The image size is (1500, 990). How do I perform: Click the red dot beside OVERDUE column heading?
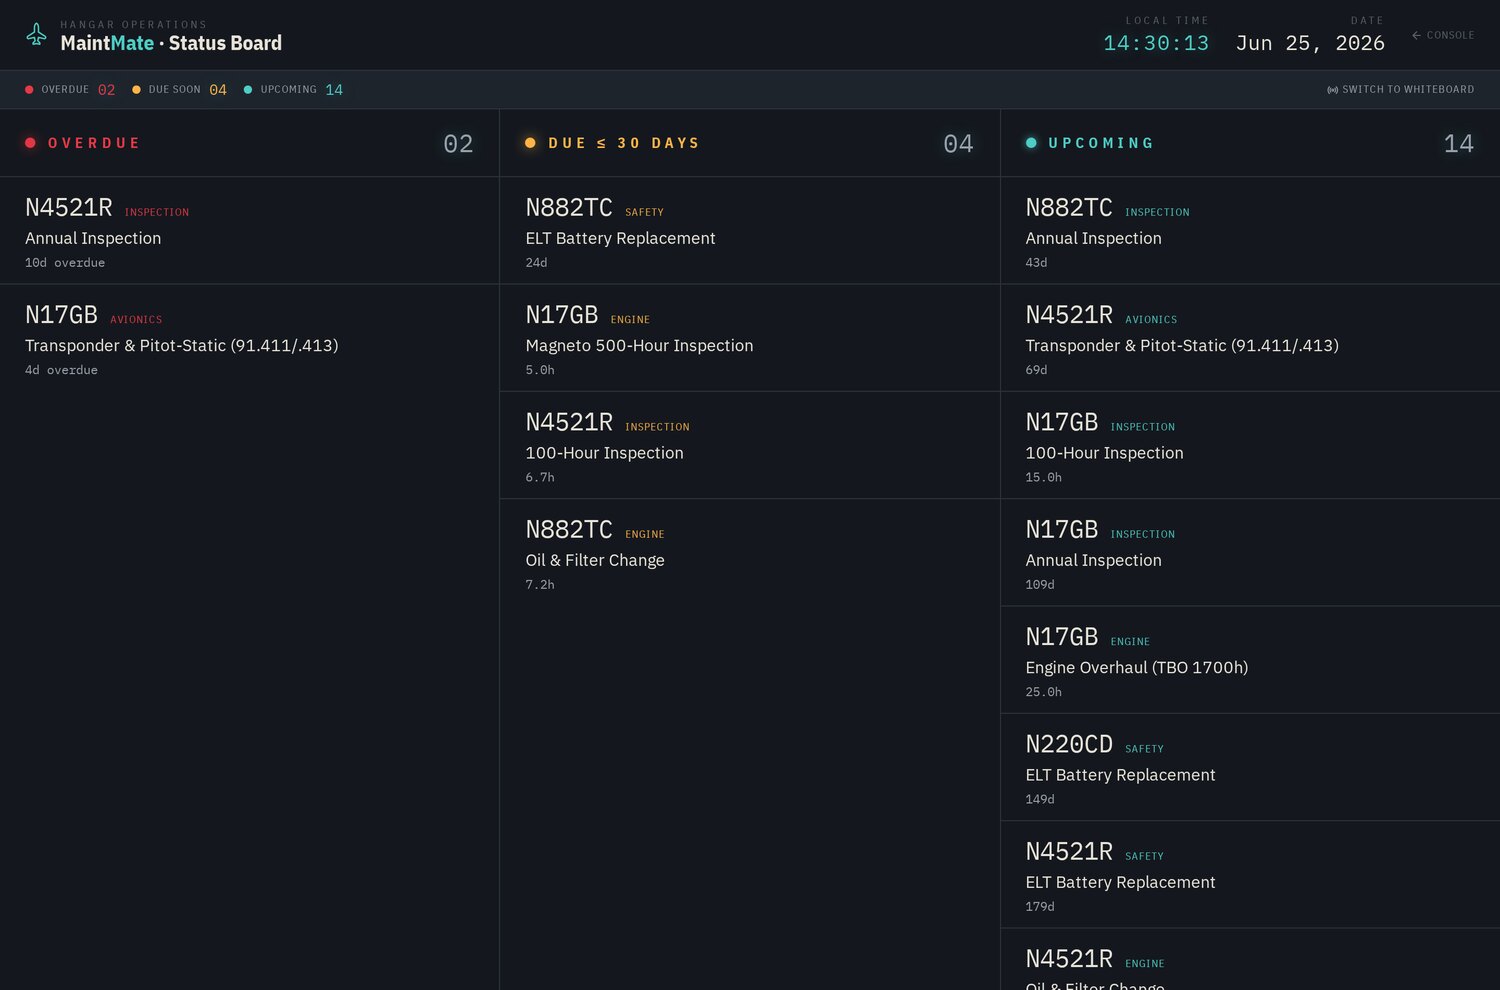pos(30,143)
